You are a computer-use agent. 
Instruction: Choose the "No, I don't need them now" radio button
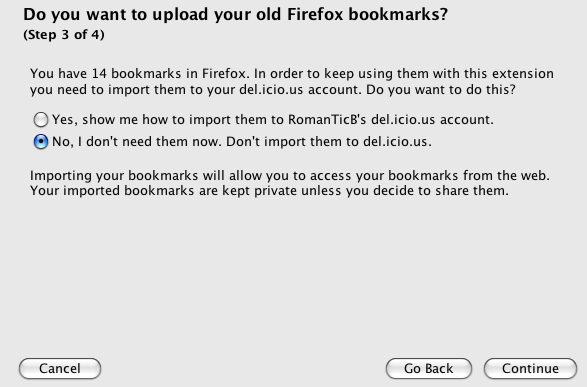[41, 142]
